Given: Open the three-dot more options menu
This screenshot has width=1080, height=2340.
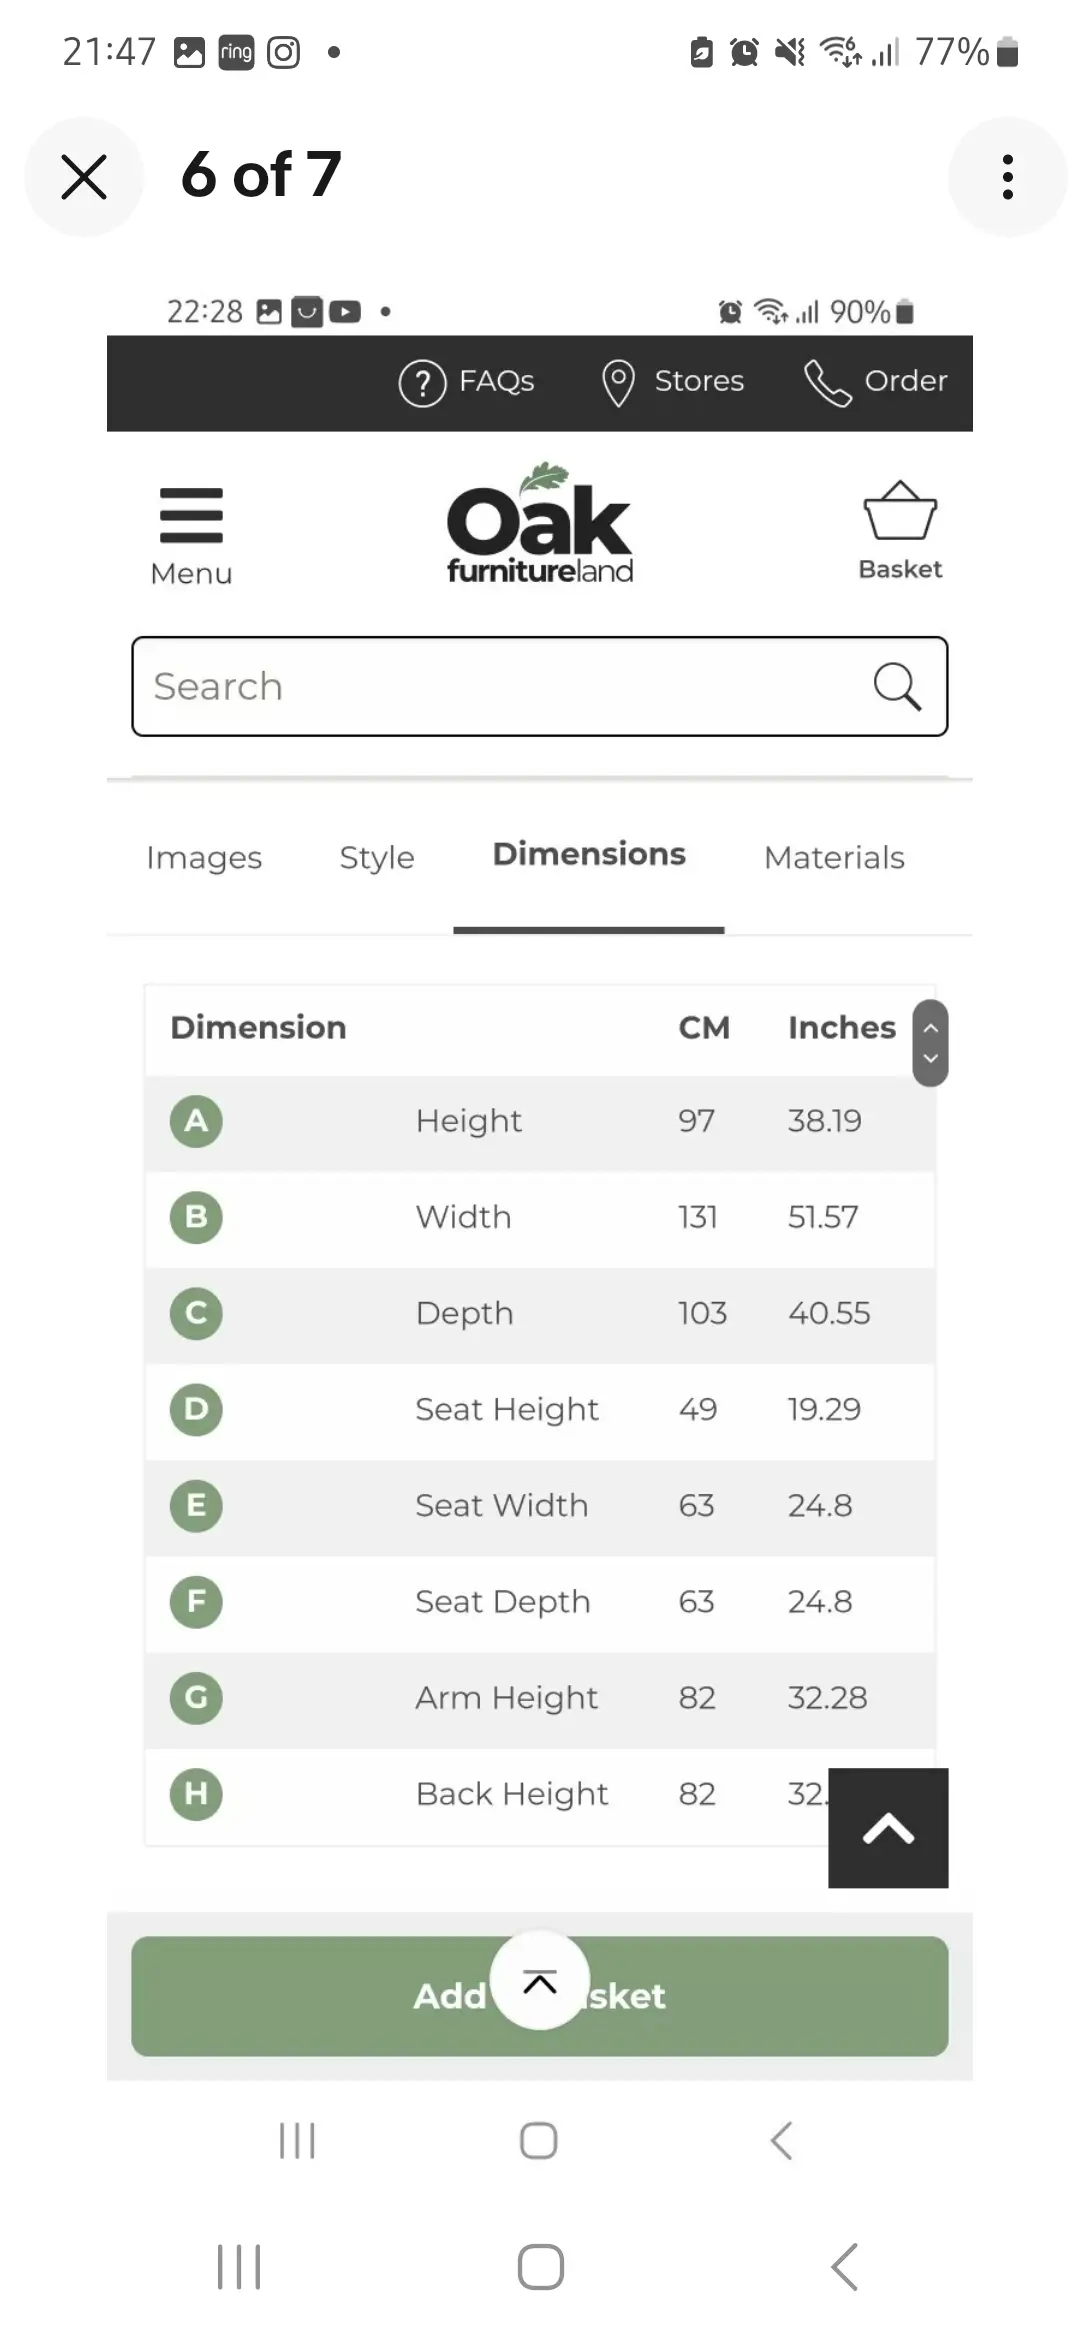Looking at the screenshot, I should click(x=1007, y=177).
